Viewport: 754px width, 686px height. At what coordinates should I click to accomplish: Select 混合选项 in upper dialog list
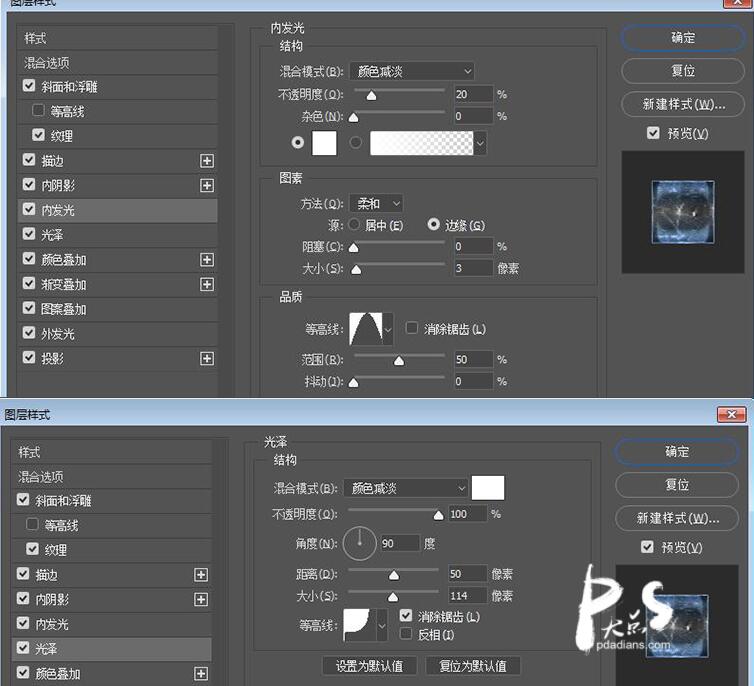pyautogui.click(x=118, y=63)
